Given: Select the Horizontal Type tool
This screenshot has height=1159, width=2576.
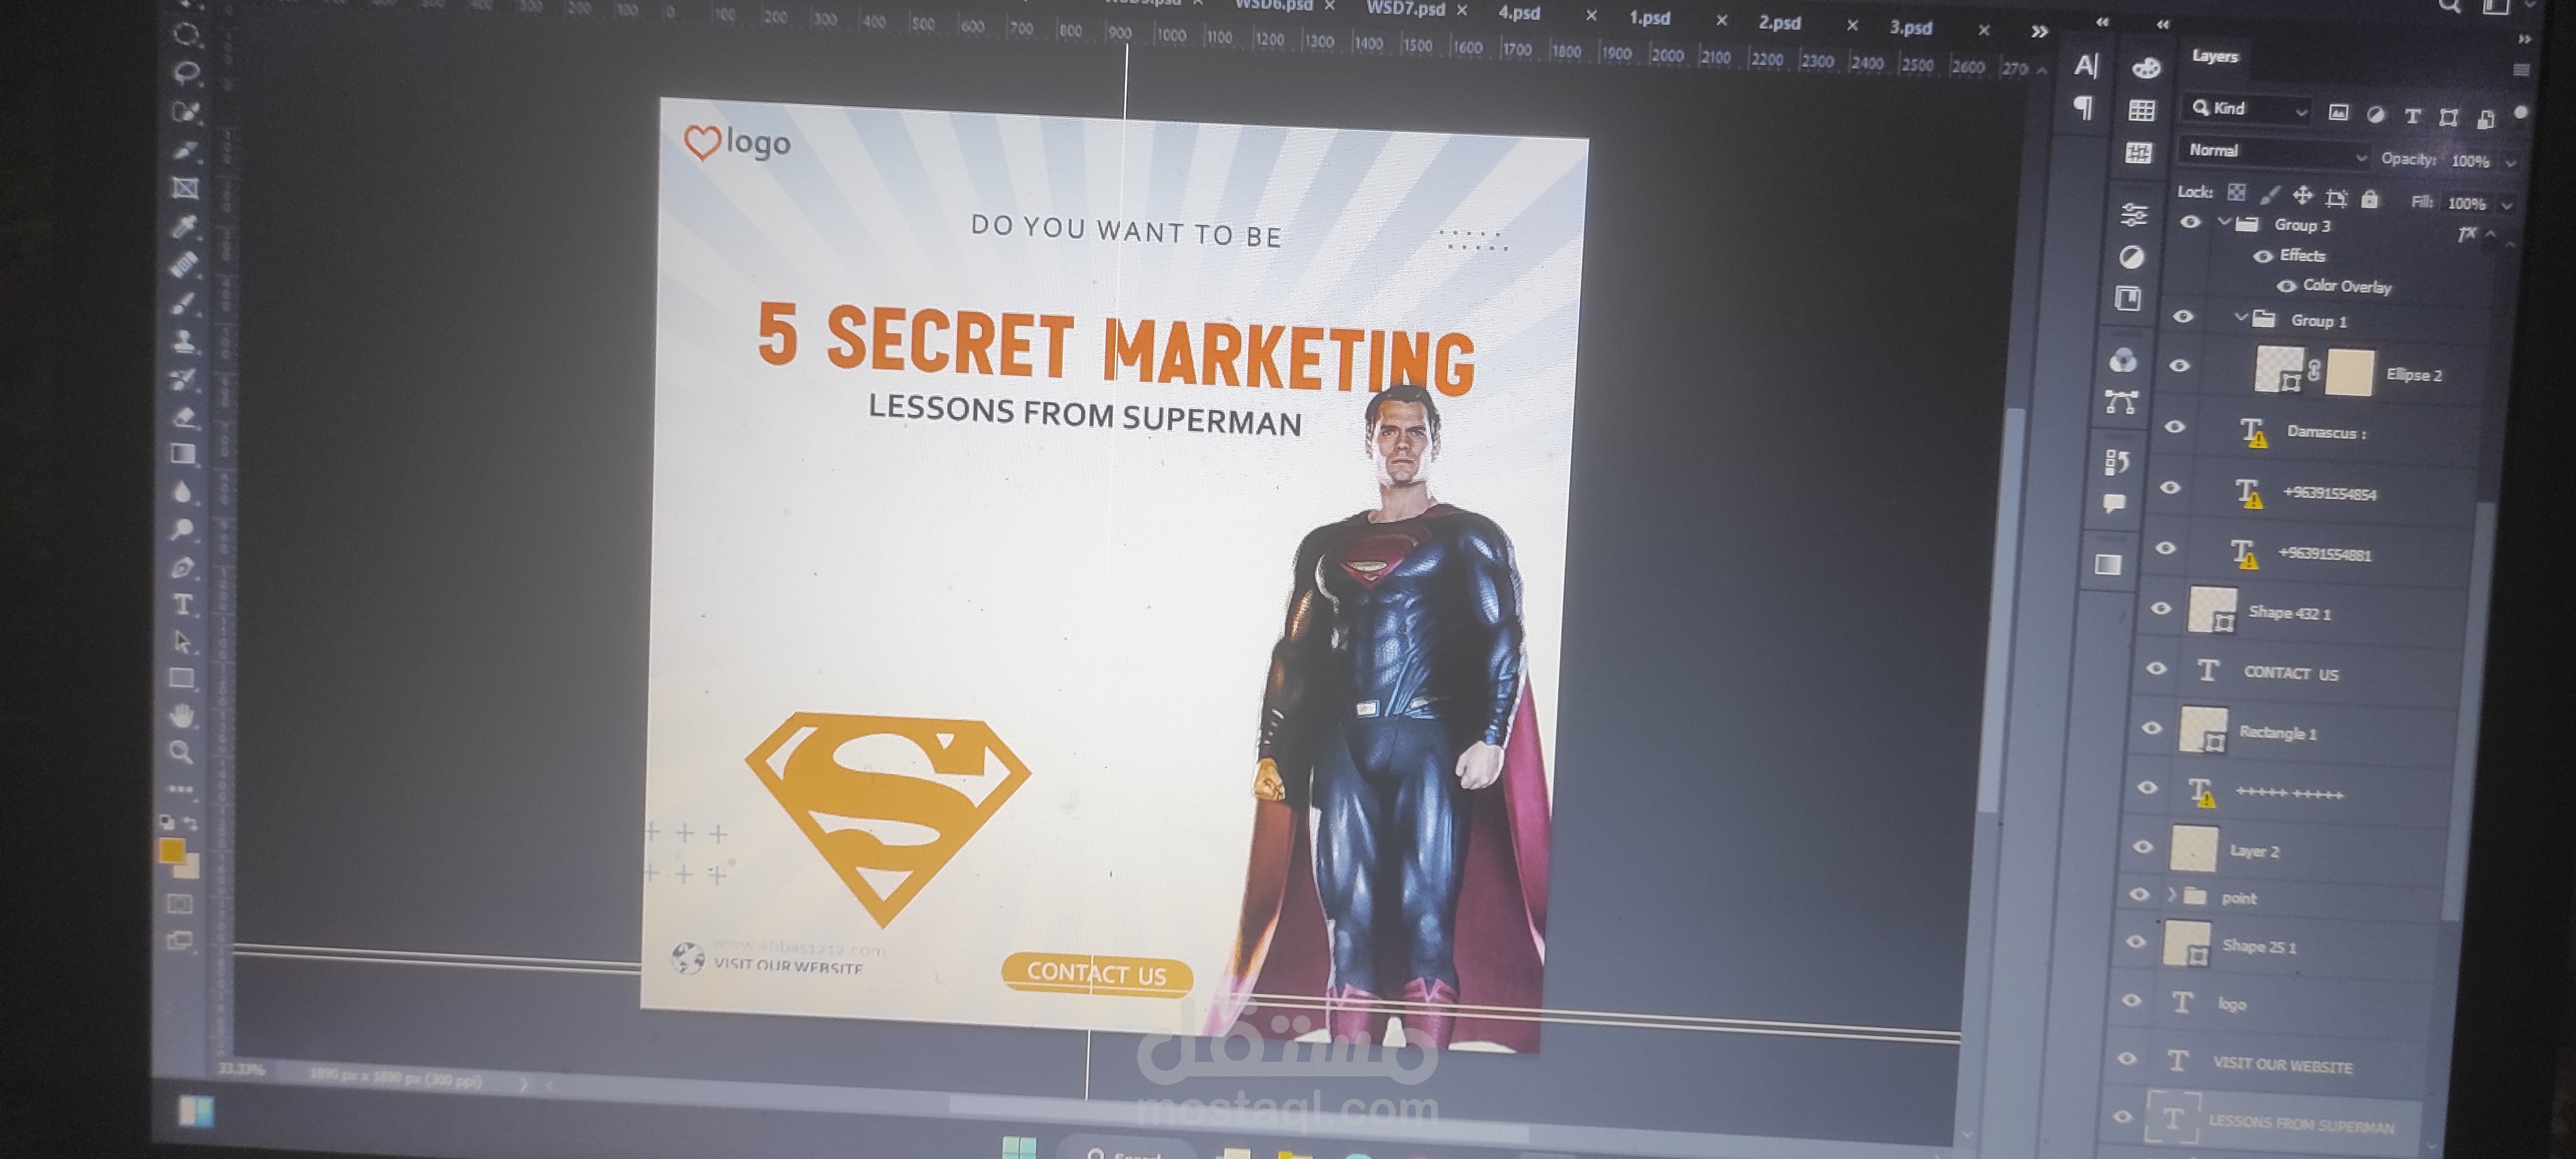Looking at the screenshot, I should [x=182, y=605].
